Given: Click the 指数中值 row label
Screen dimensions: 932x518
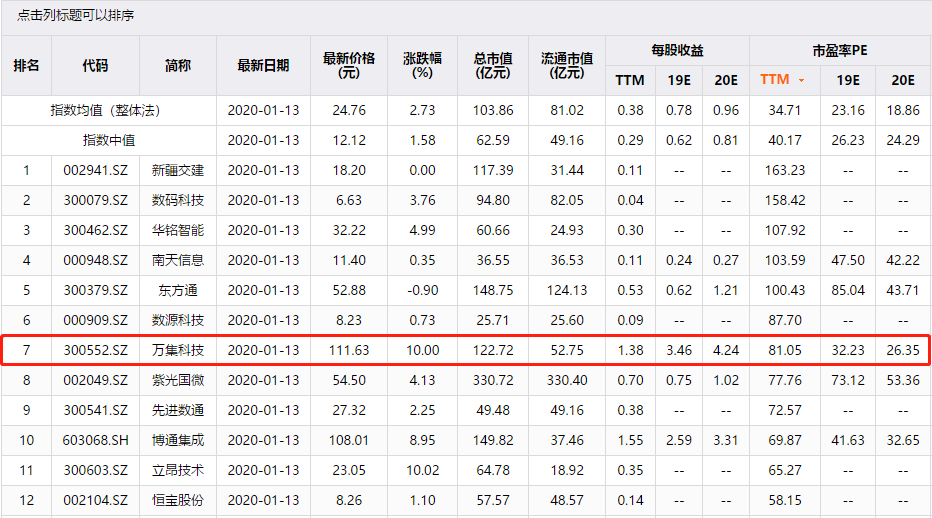Looking at the screenshot, I should point(109,140).
